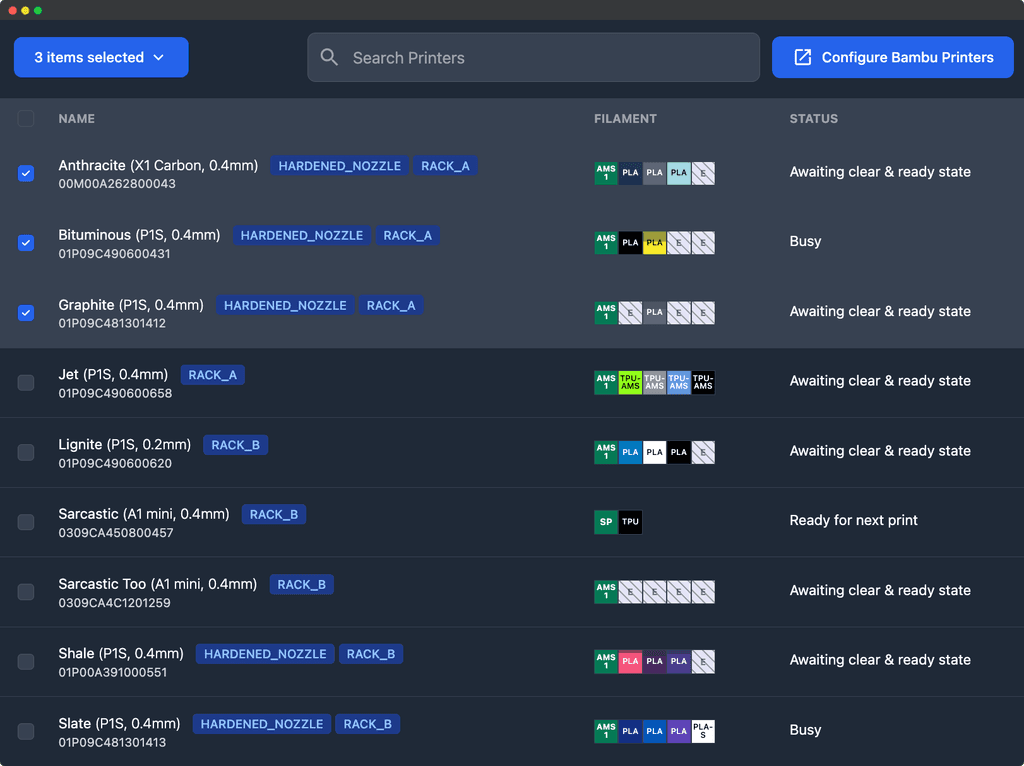Click the Search Printers input field
The width and height of the screenshot is (1024, 766).
(533, 57)
